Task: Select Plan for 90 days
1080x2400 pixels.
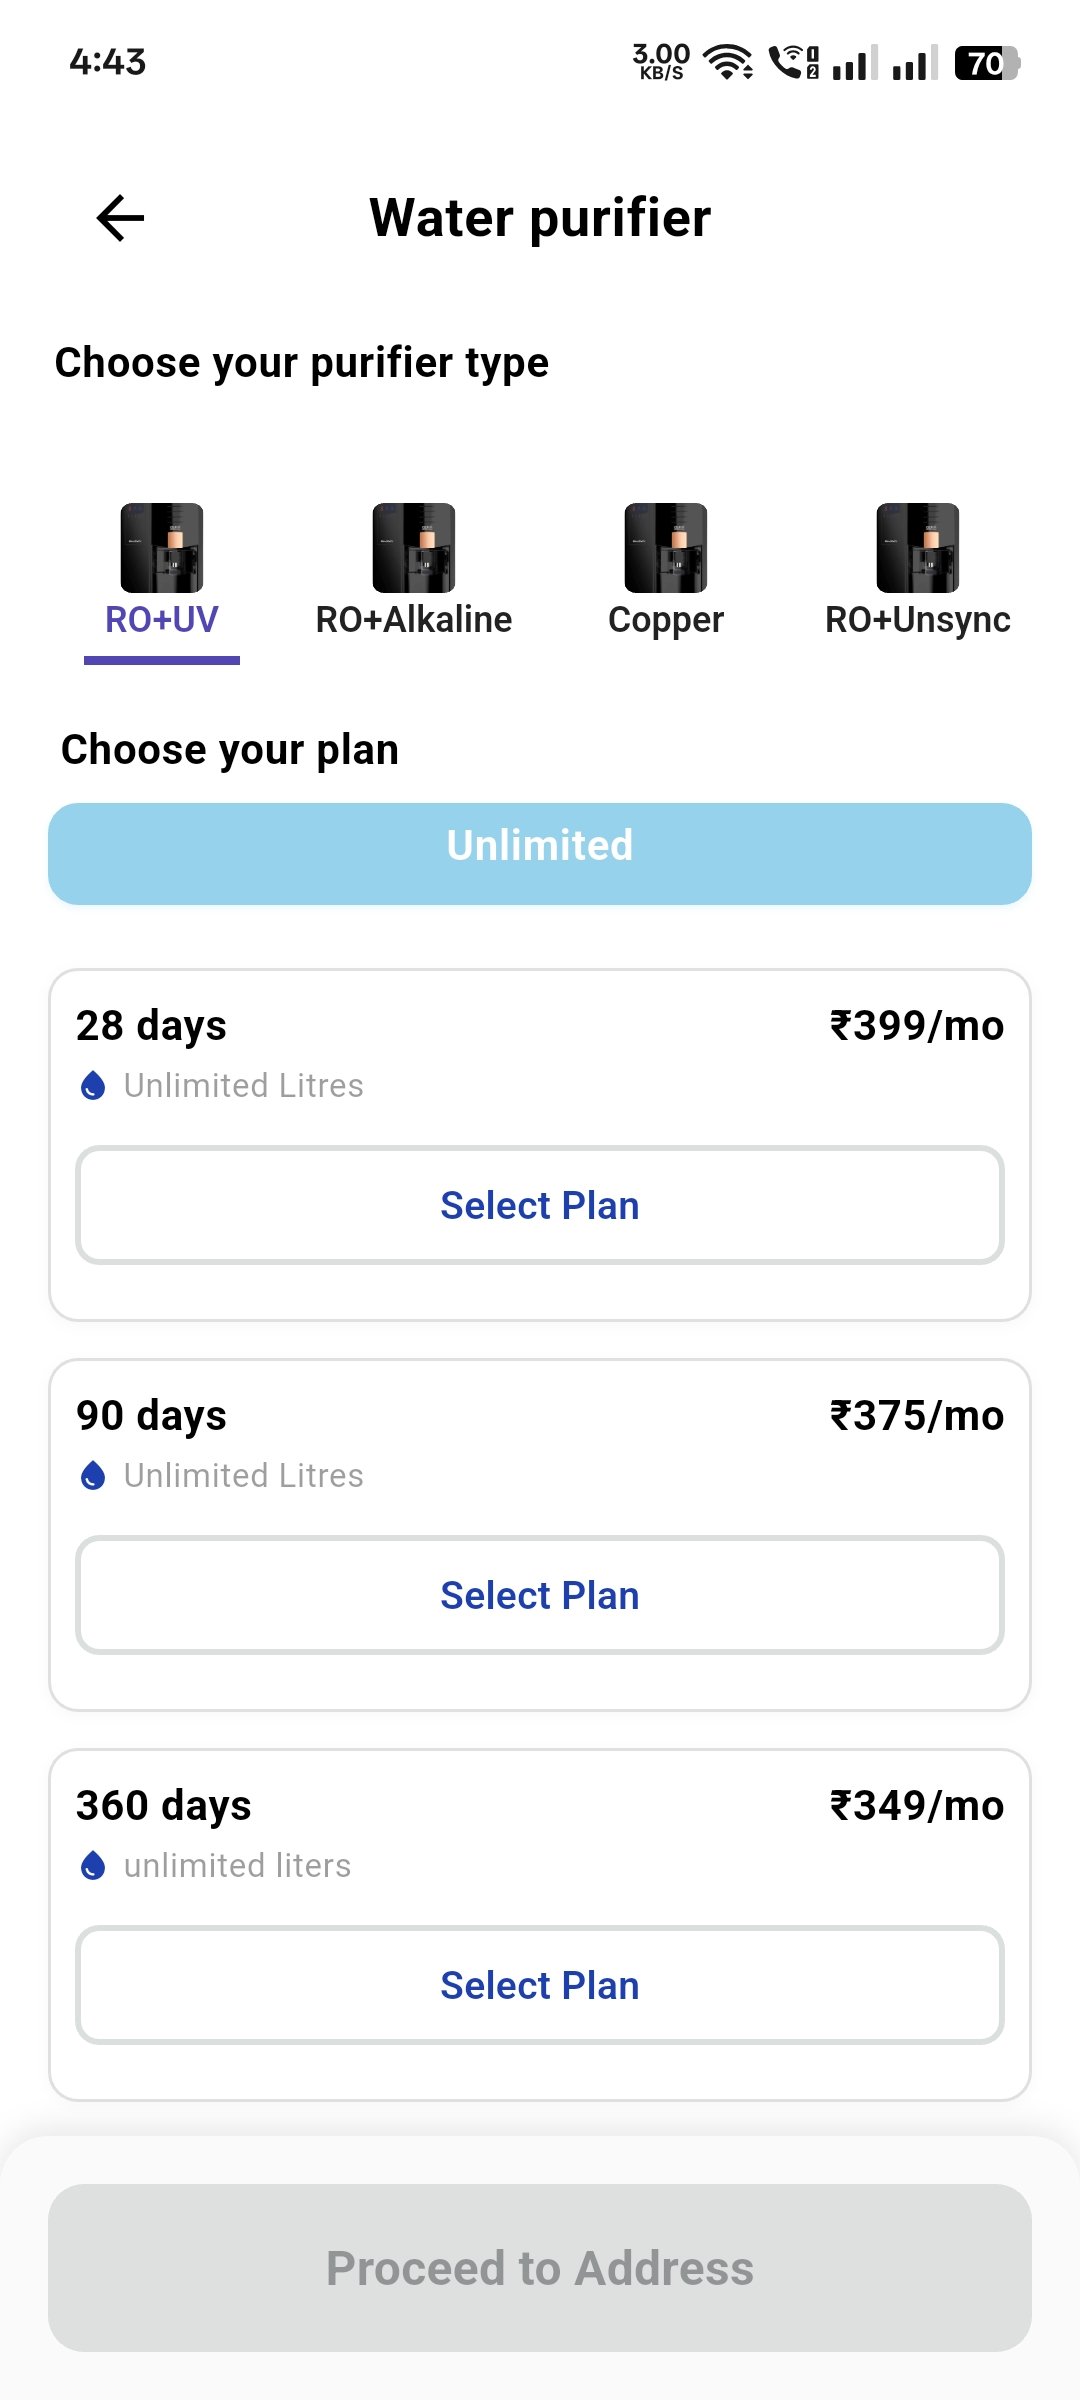Action: point(540,1595)
